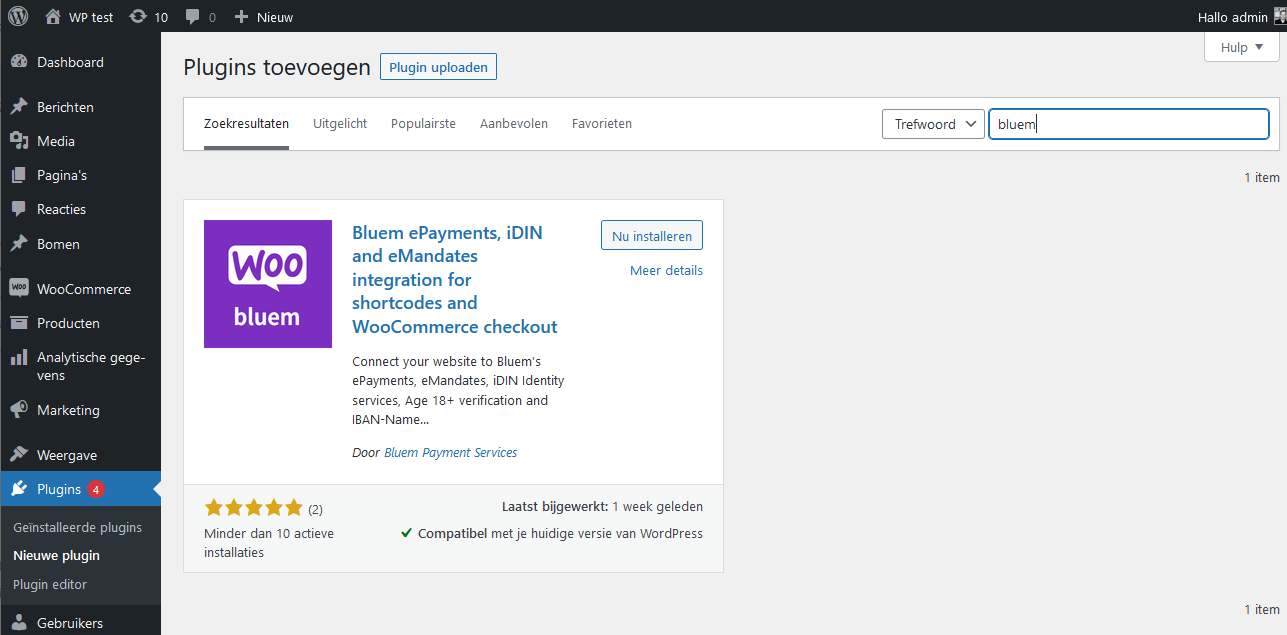This screenshot has height=635, width=1287.
Task: Switch to the Populairste tab
Action: (423, 123)
